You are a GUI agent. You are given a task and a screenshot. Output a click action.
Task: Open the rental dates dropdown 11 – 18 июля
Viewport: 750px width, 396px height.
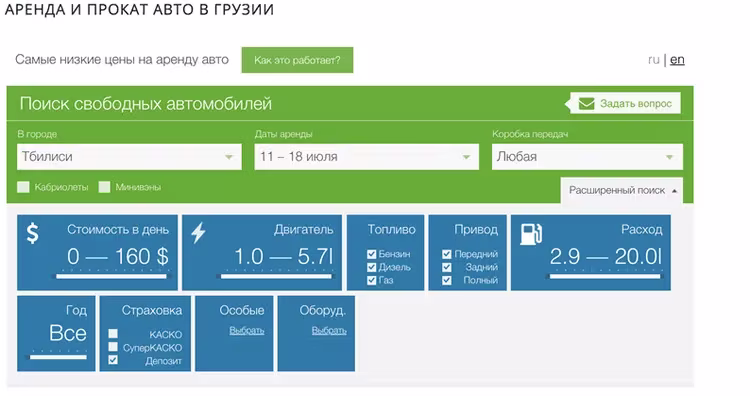point(366,157)
